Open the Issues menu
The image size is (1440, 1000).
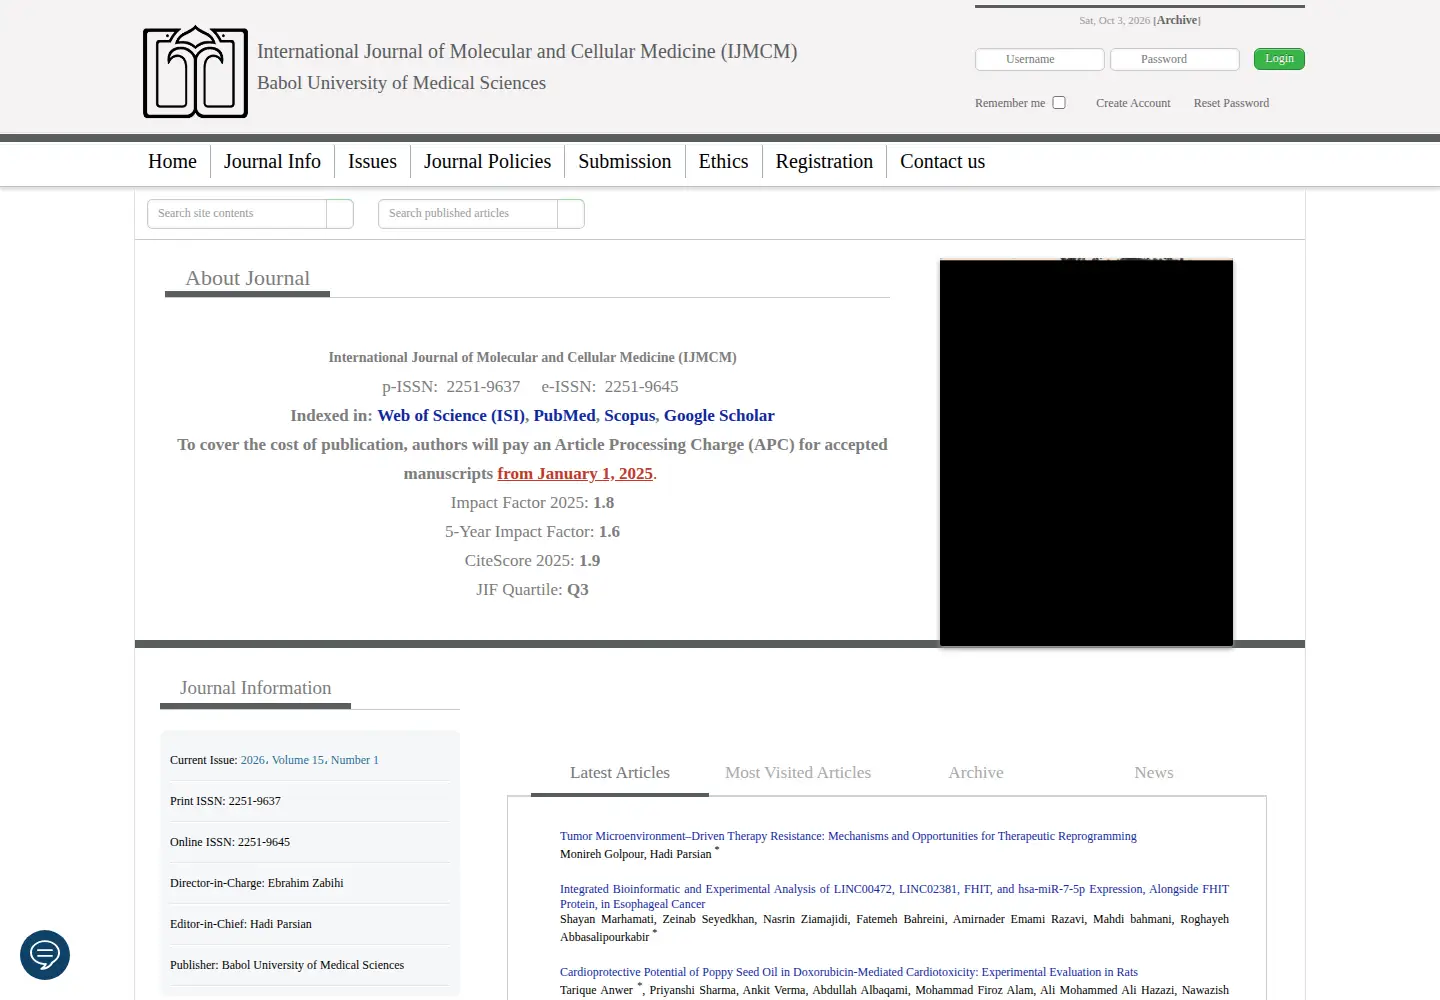click(372, 161)
